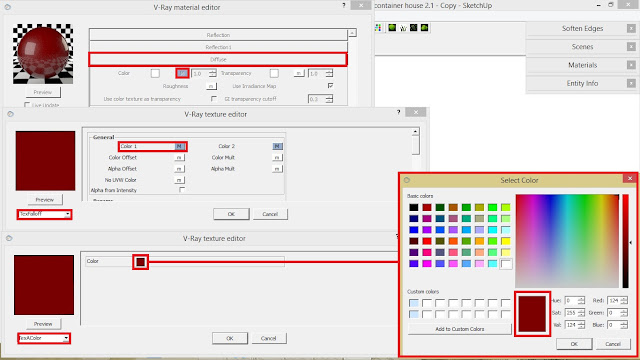The width and height of the screenshot is (640, 360).
Task: Open the TexFalloff texture type dropdown
Action: [x=44, y=214]
